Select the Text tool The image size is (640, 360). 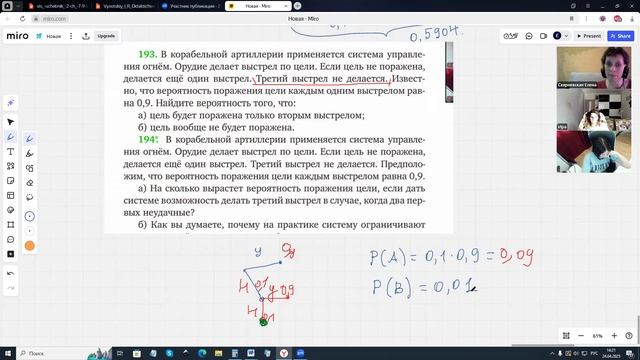[x=11, y=151]
